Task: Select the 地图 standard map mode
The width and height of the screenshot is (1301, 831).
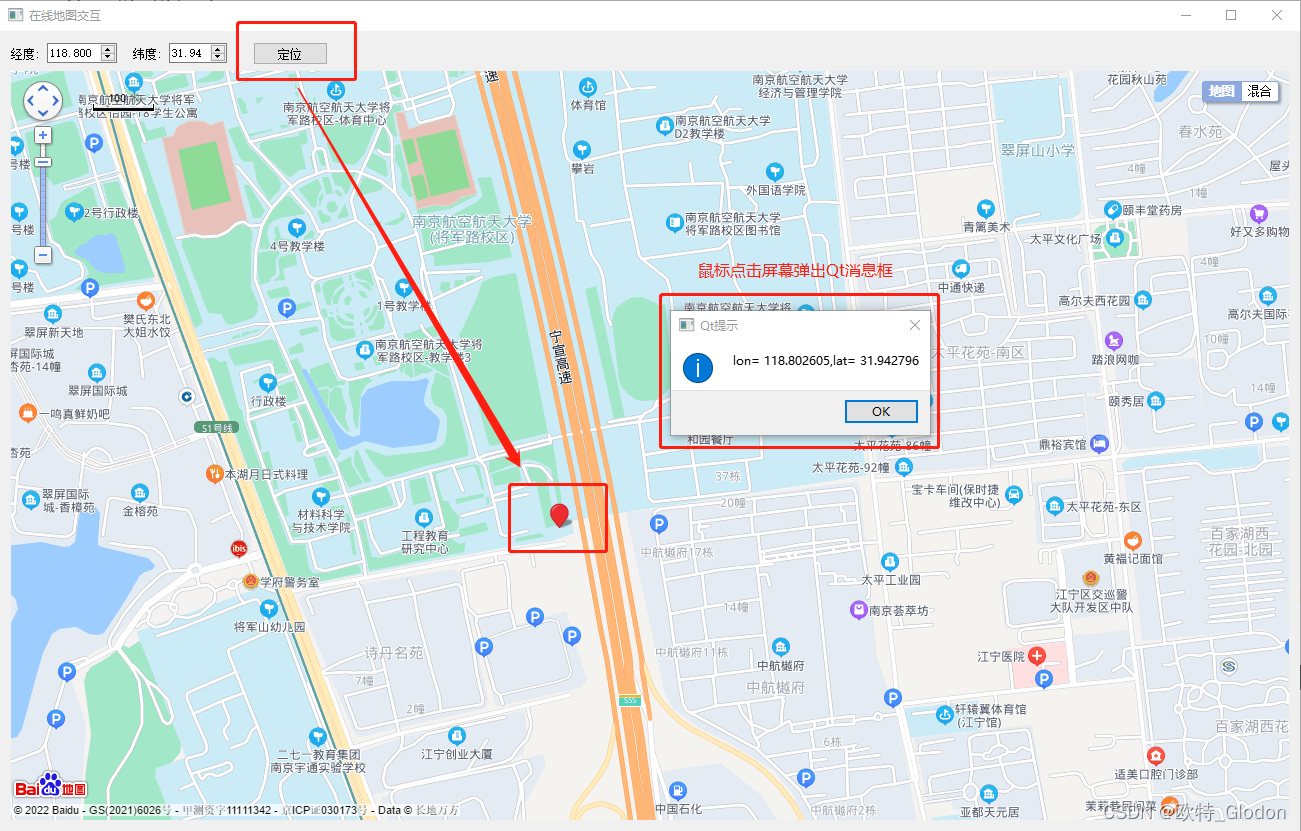Action: click(1219, 91)
